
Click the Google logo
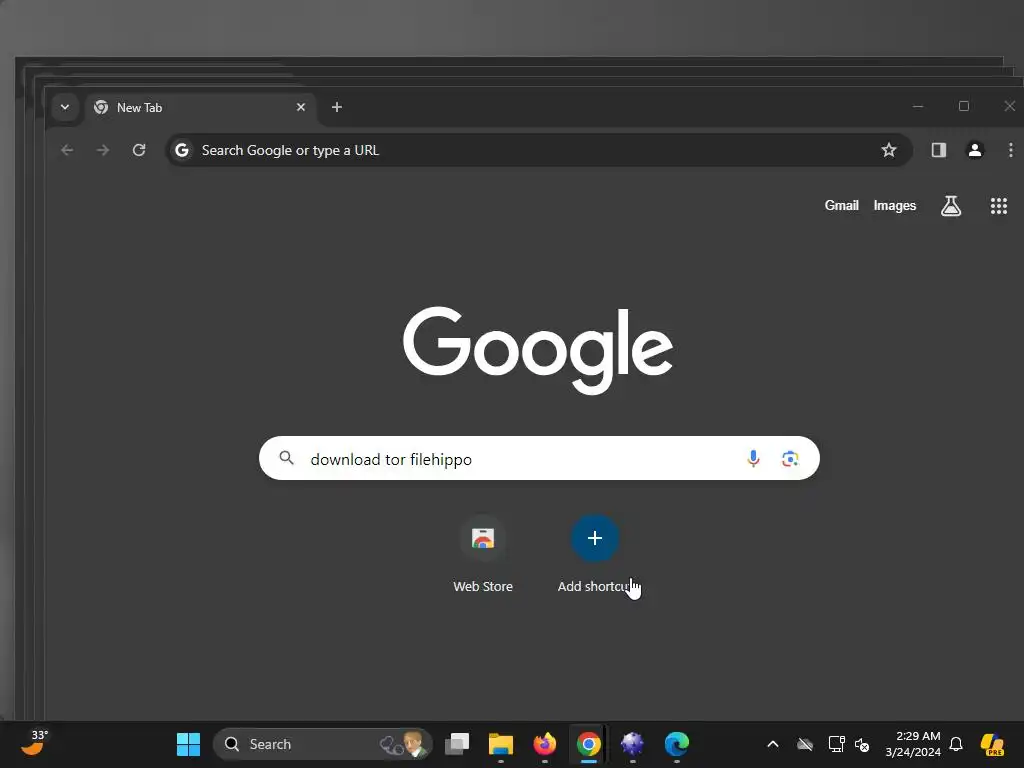pyautogui.click(x=538, y=350)
